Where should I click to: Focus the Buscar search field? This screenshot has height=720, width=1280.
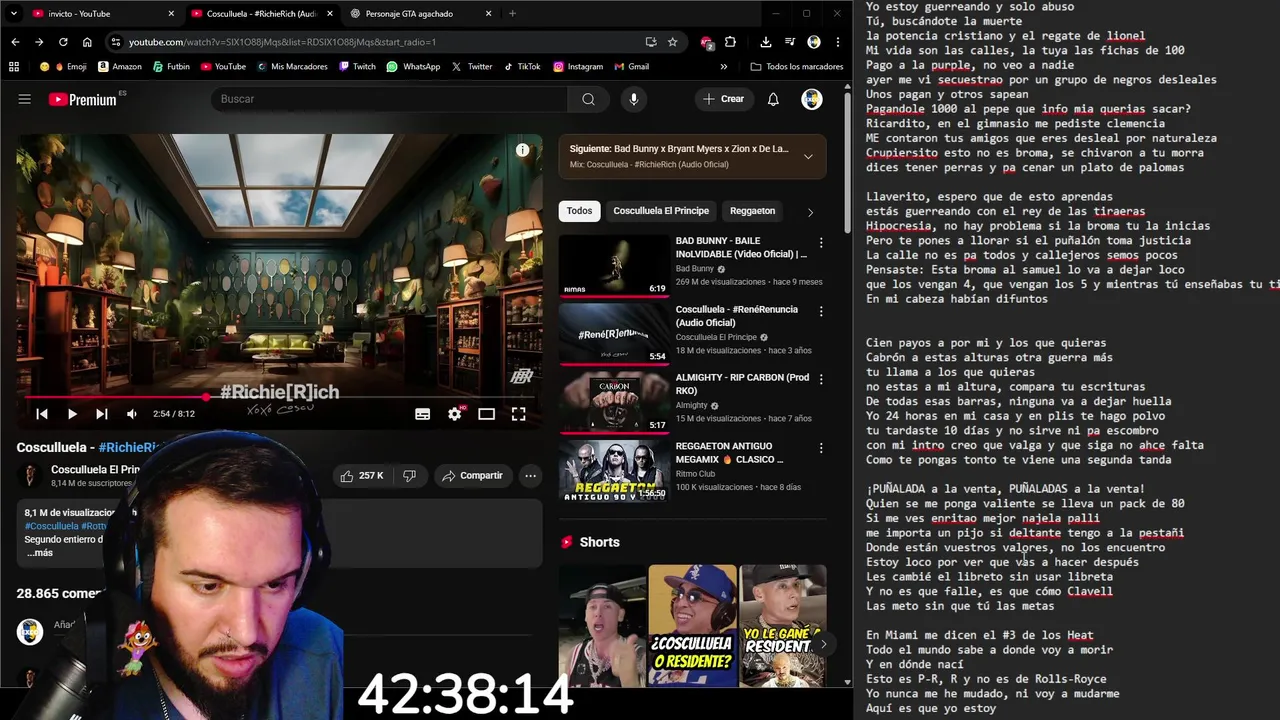pyautogui.click(x=390, y=99)
